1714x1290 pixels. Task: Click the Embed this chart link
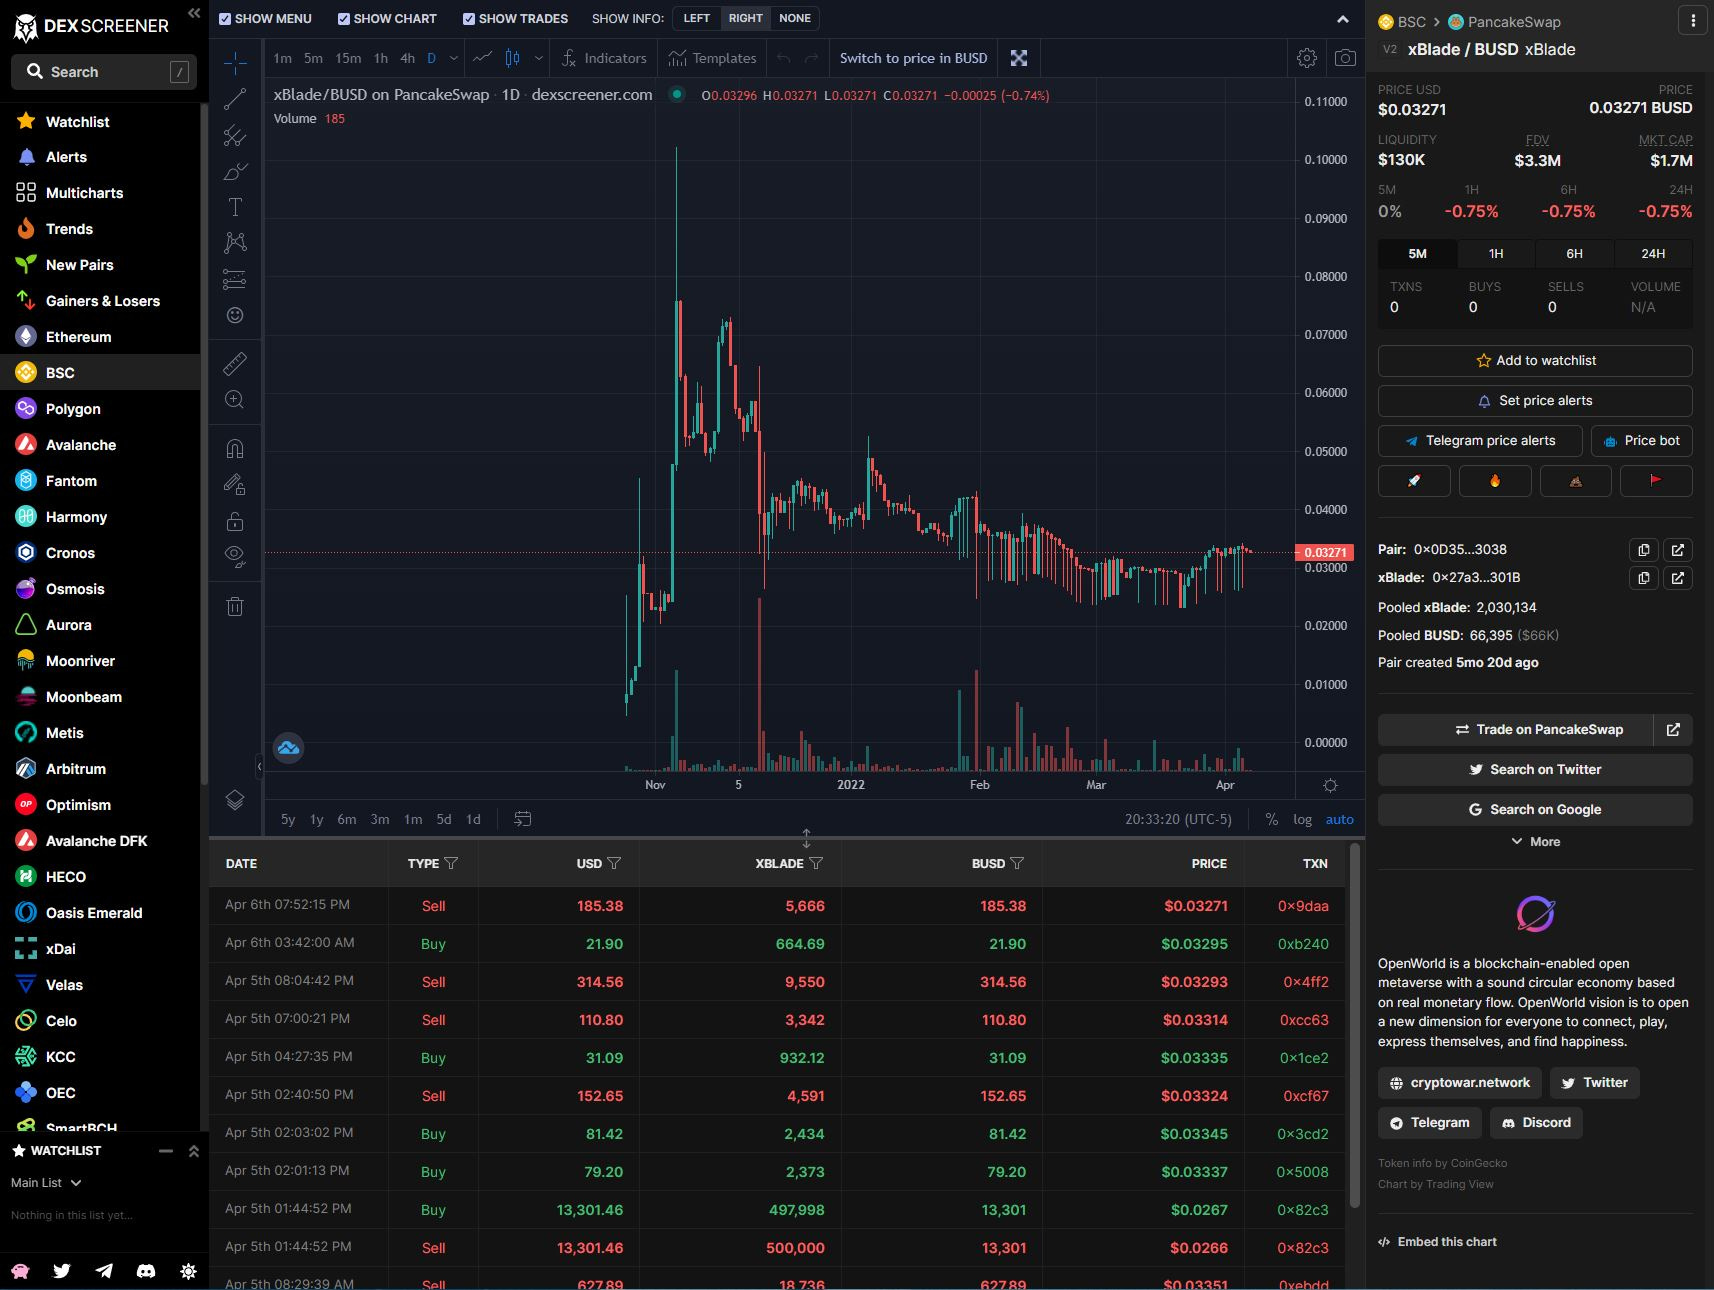(x=1437, y=1242)
